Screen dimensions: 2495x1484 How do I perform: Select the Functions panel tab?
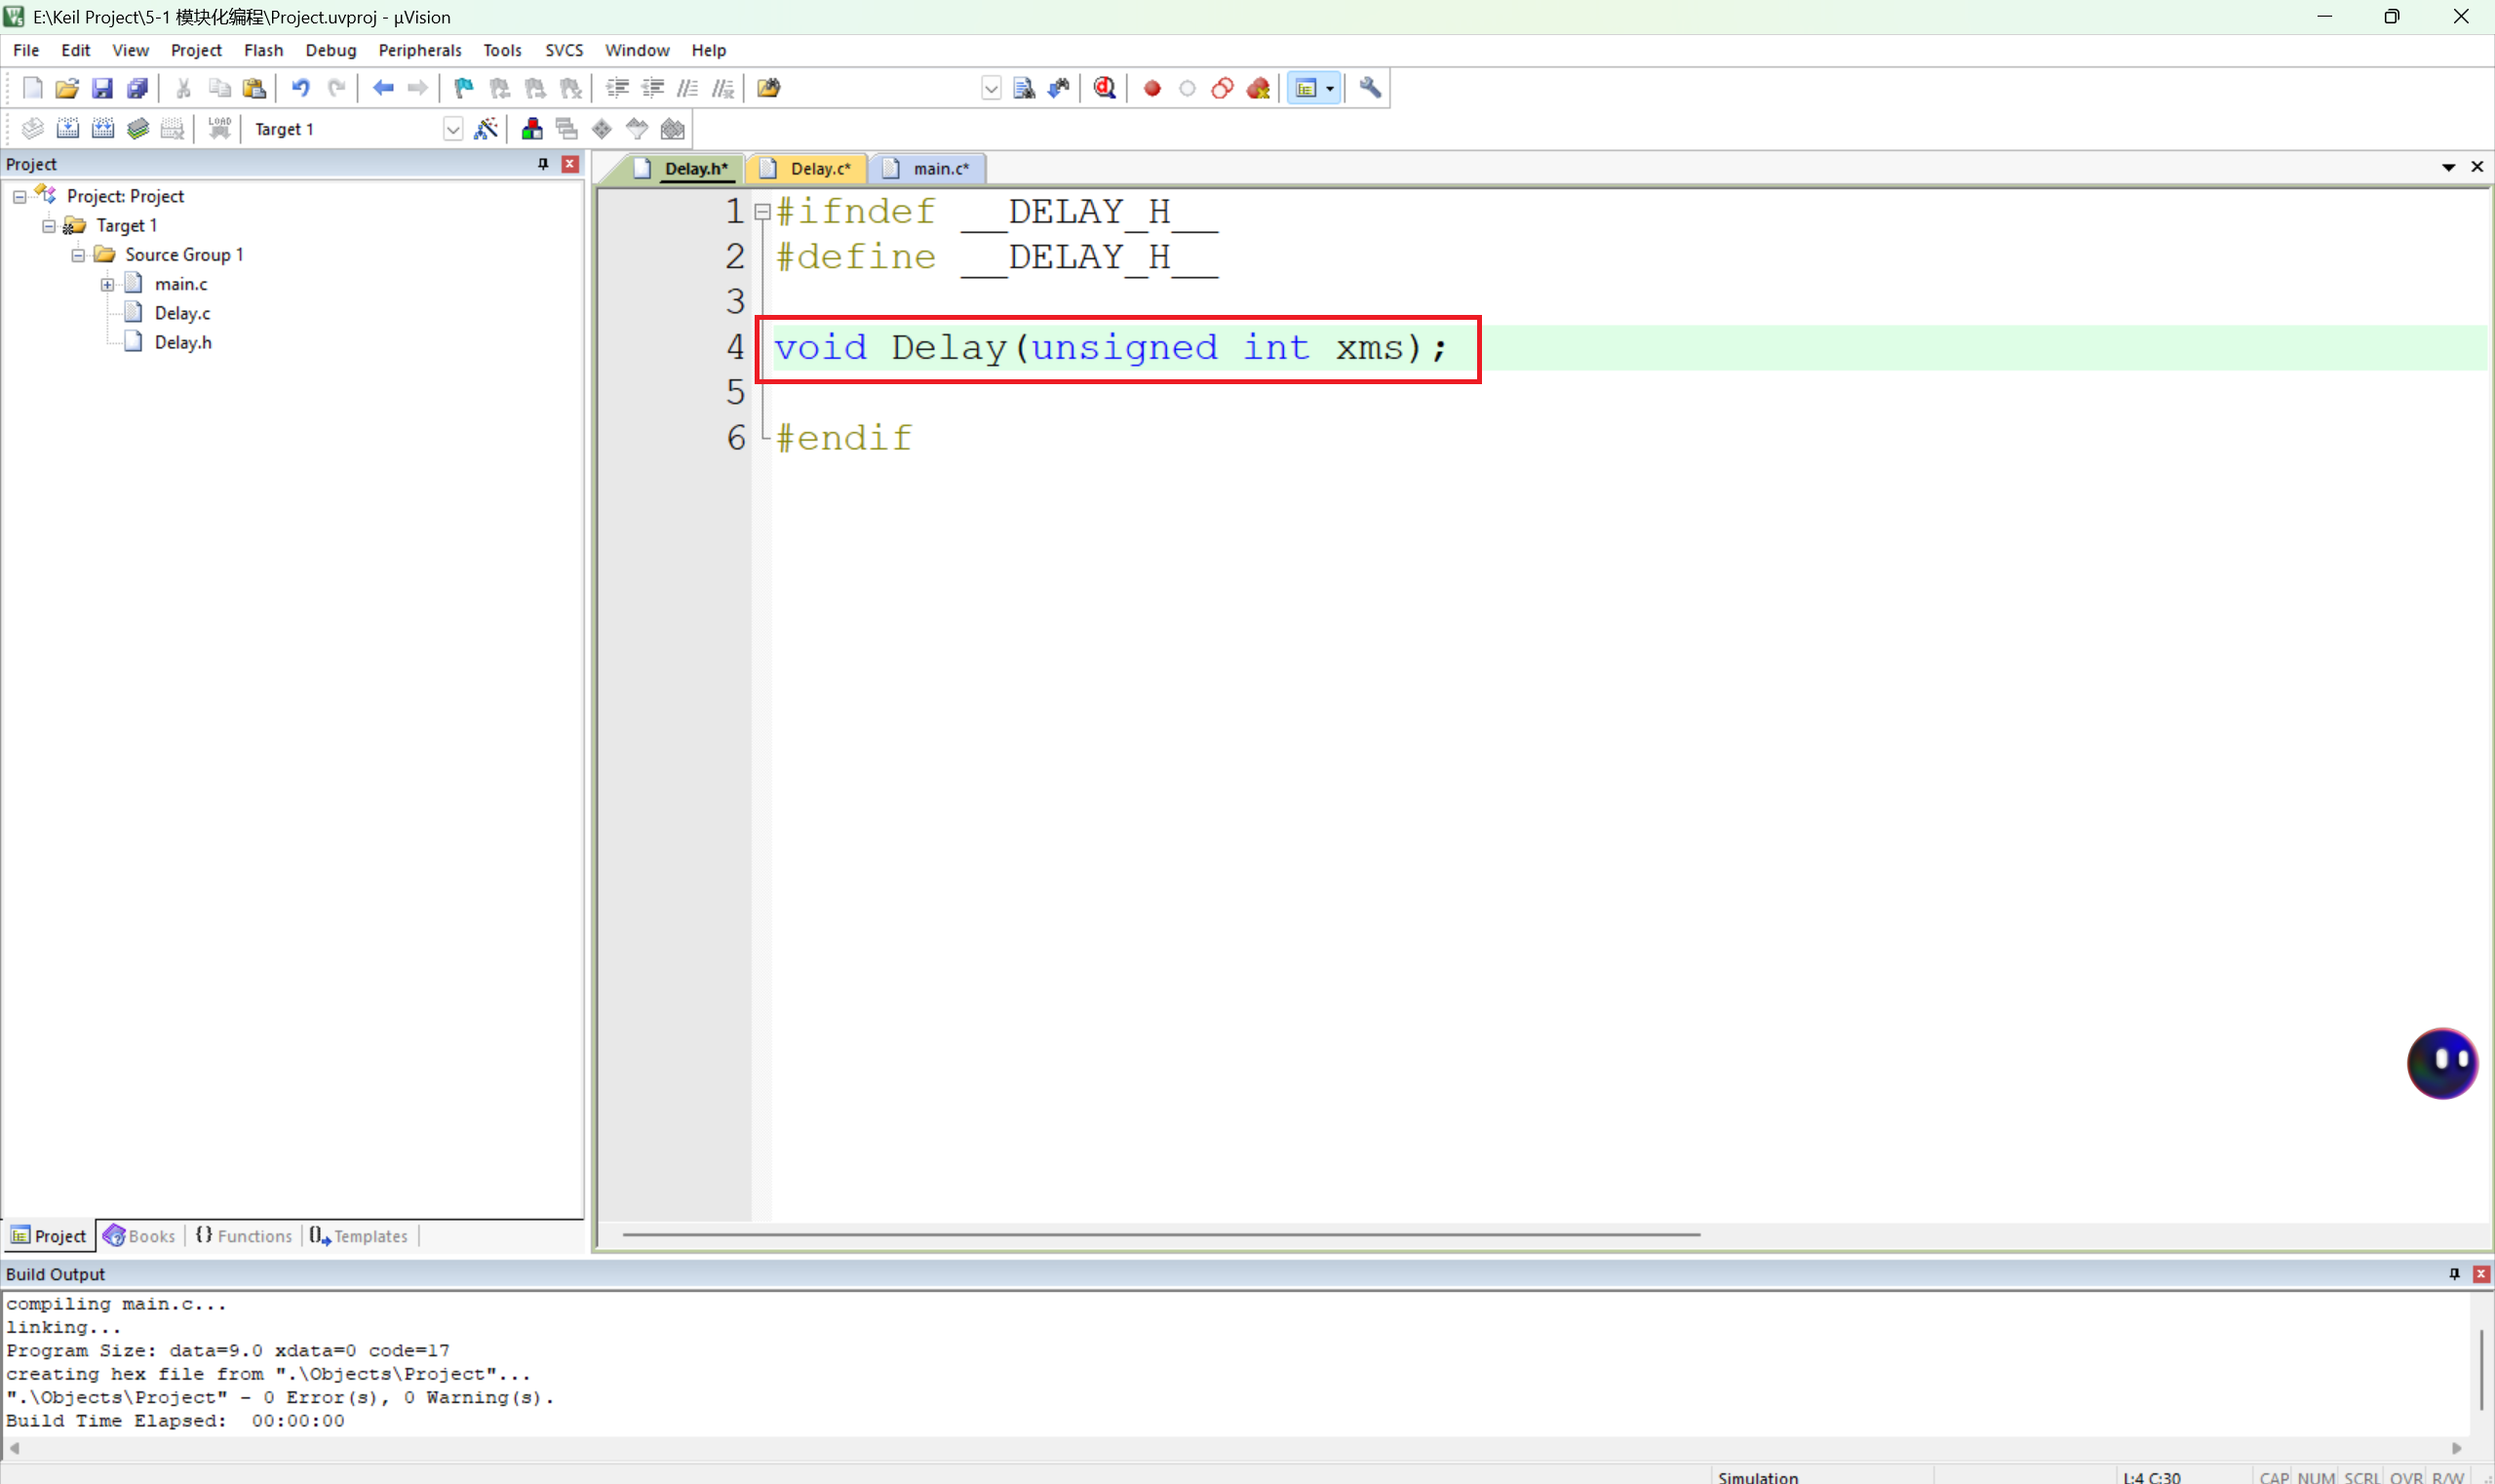coord(245,1236)
